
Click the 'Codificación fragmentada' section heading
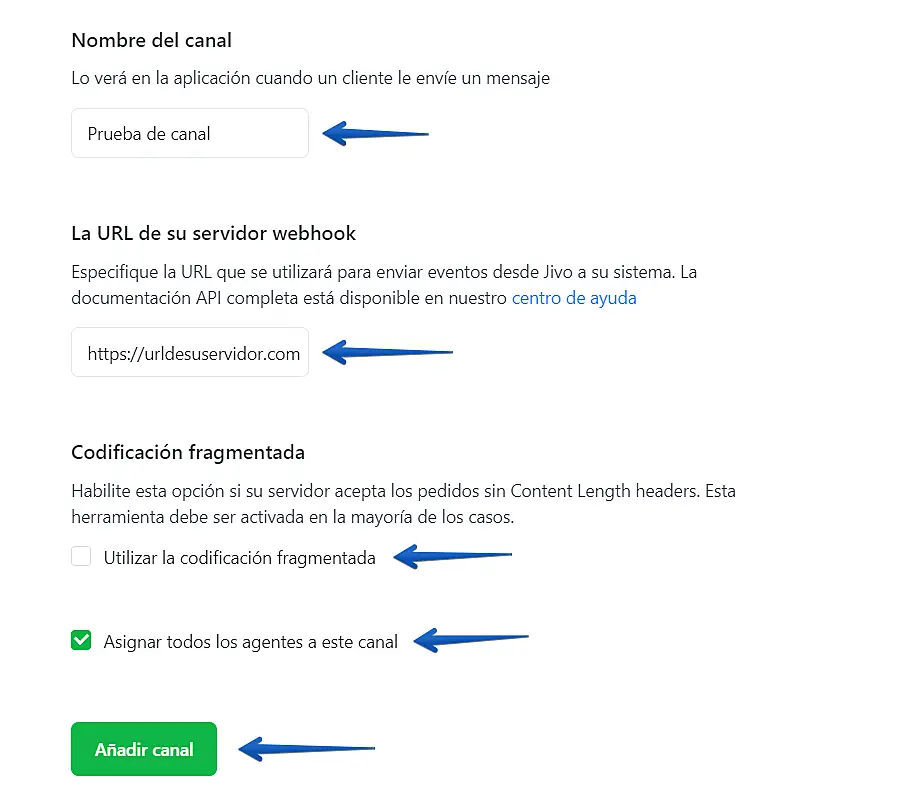click(x=188, y=453)
